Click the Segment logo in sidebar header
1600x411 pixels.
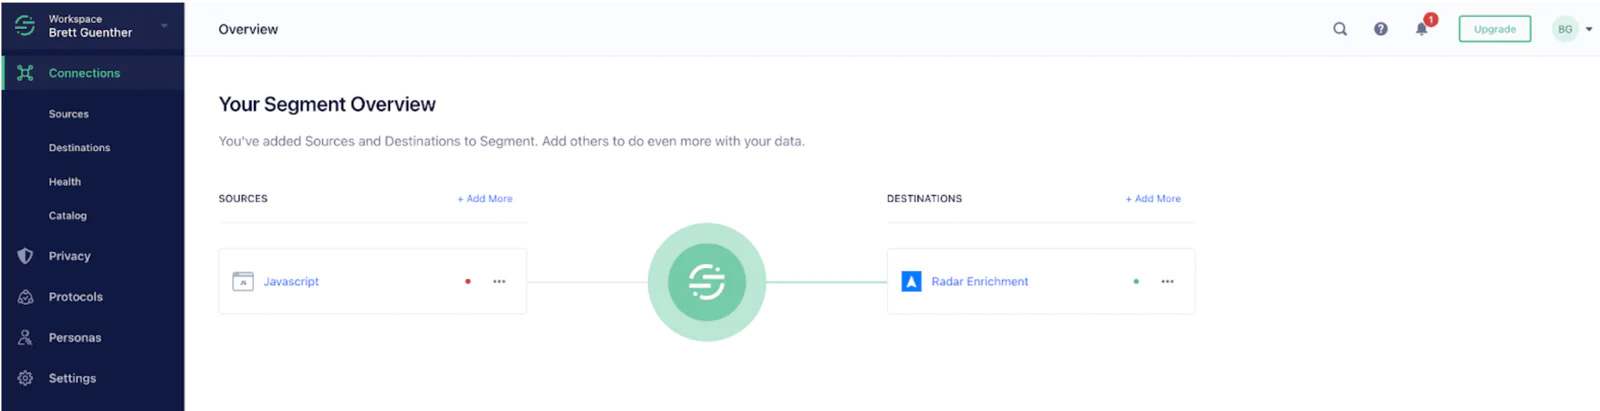25,25
